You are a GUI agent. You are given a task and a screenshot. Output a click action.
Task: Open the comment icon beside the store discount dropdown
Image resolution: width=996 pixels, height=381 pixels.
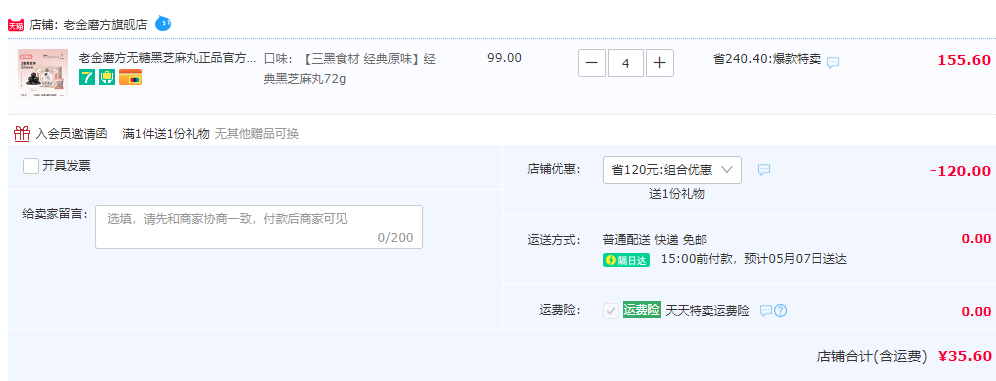(x=764, y=170)
